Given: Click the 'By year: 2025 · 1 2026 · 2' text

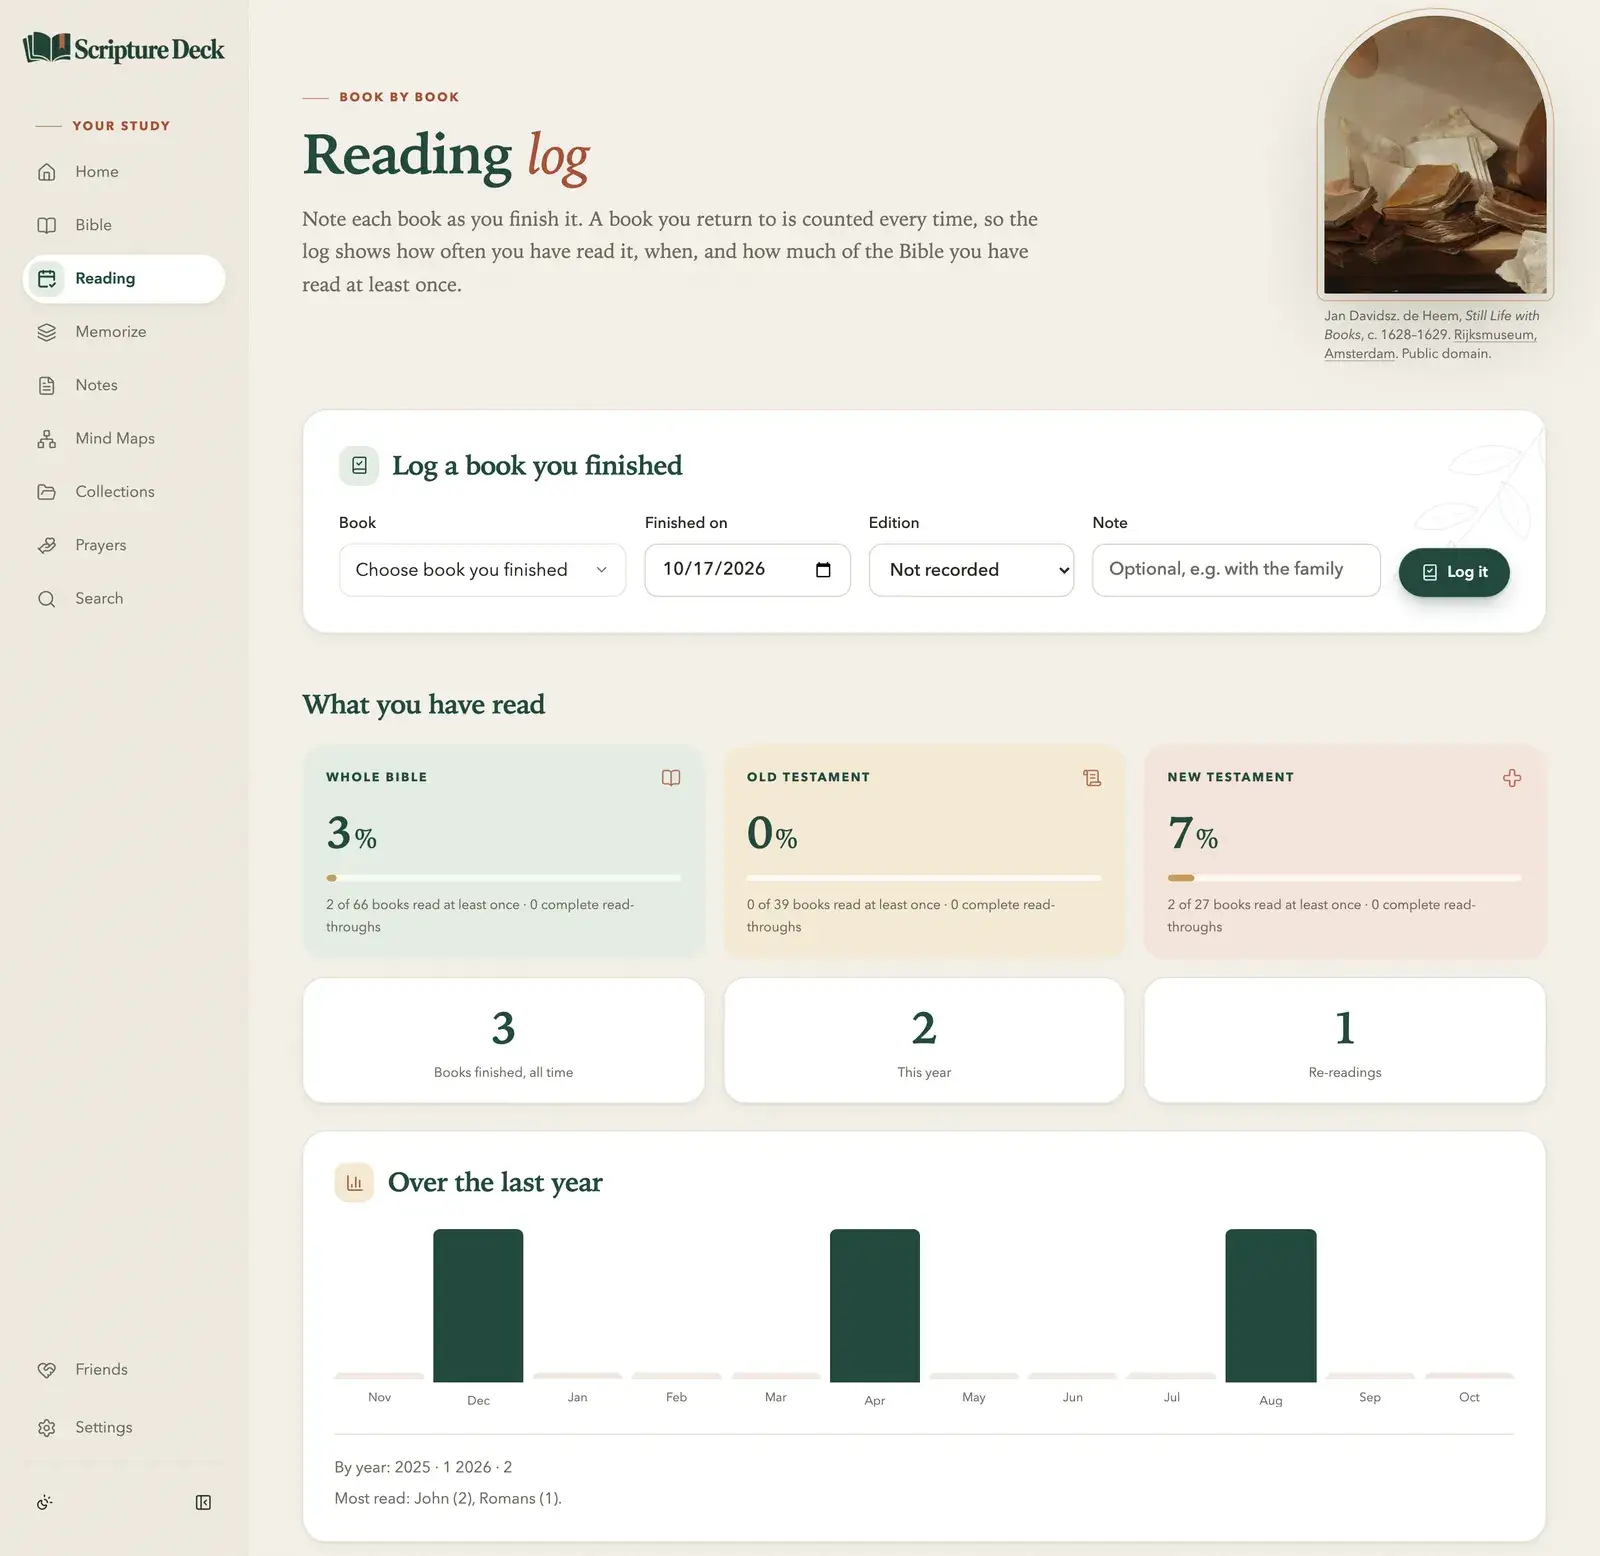Looking at the screenshot, I should click(x=423, y=1467).
